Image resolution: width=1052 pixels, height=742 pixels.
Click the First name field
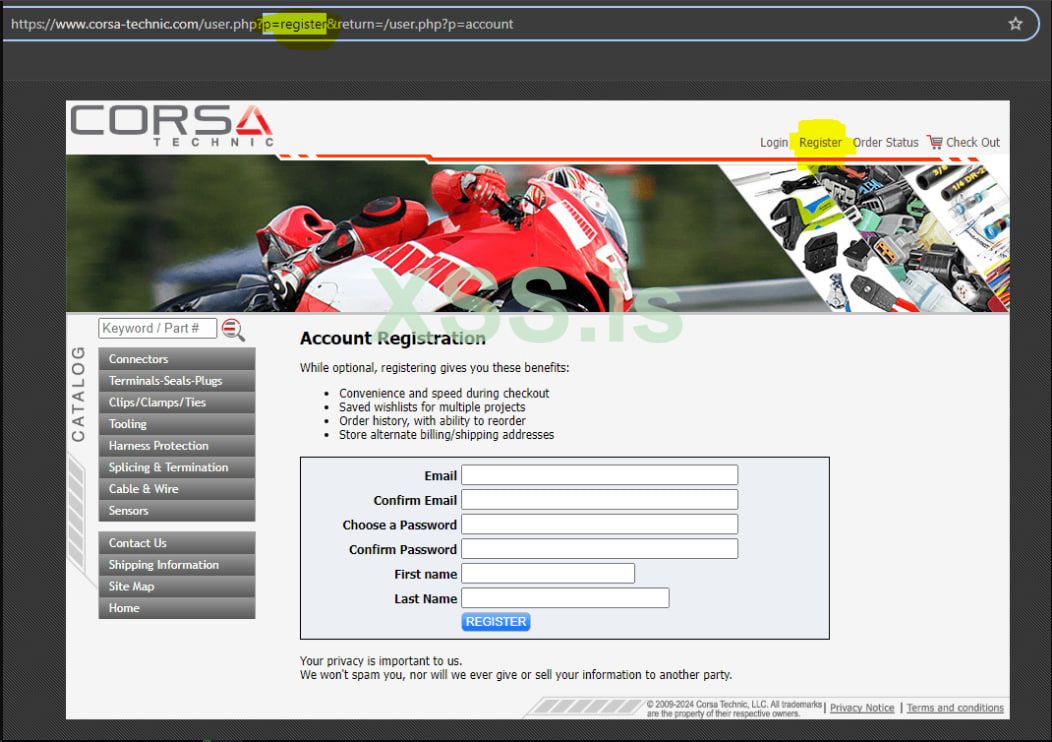coord(547,574)
